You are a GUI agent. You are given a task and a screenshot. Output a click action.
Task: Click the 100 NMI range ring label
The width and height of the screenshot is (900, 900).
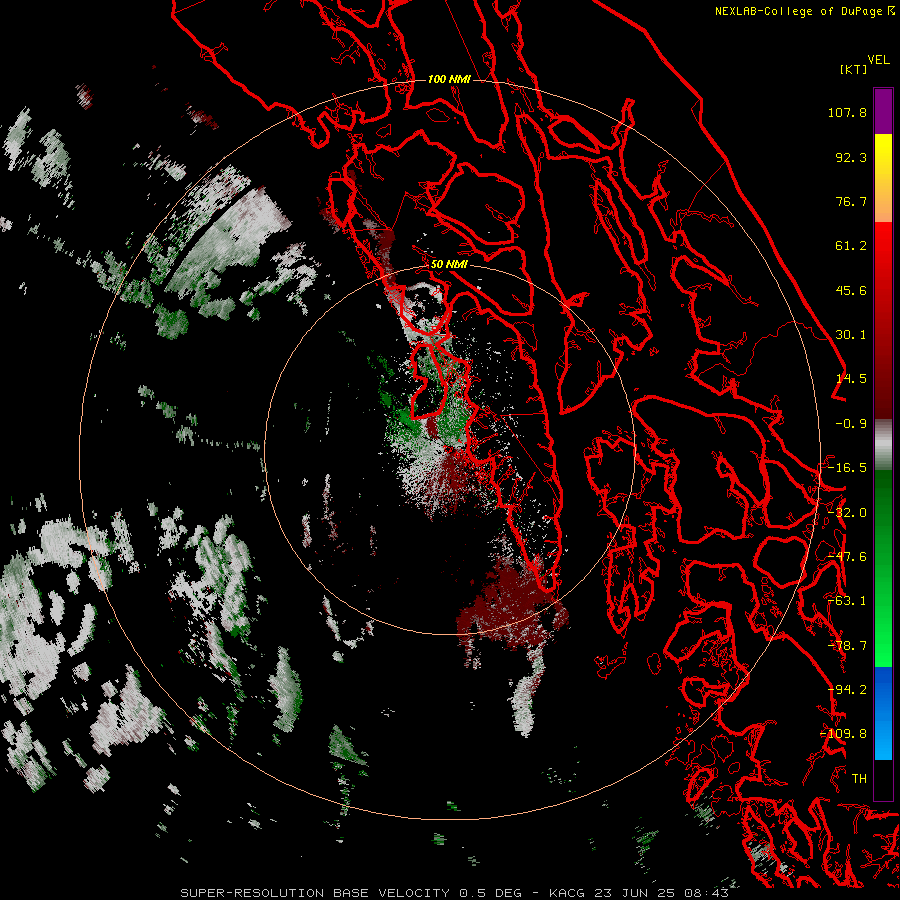coord(449,79)
